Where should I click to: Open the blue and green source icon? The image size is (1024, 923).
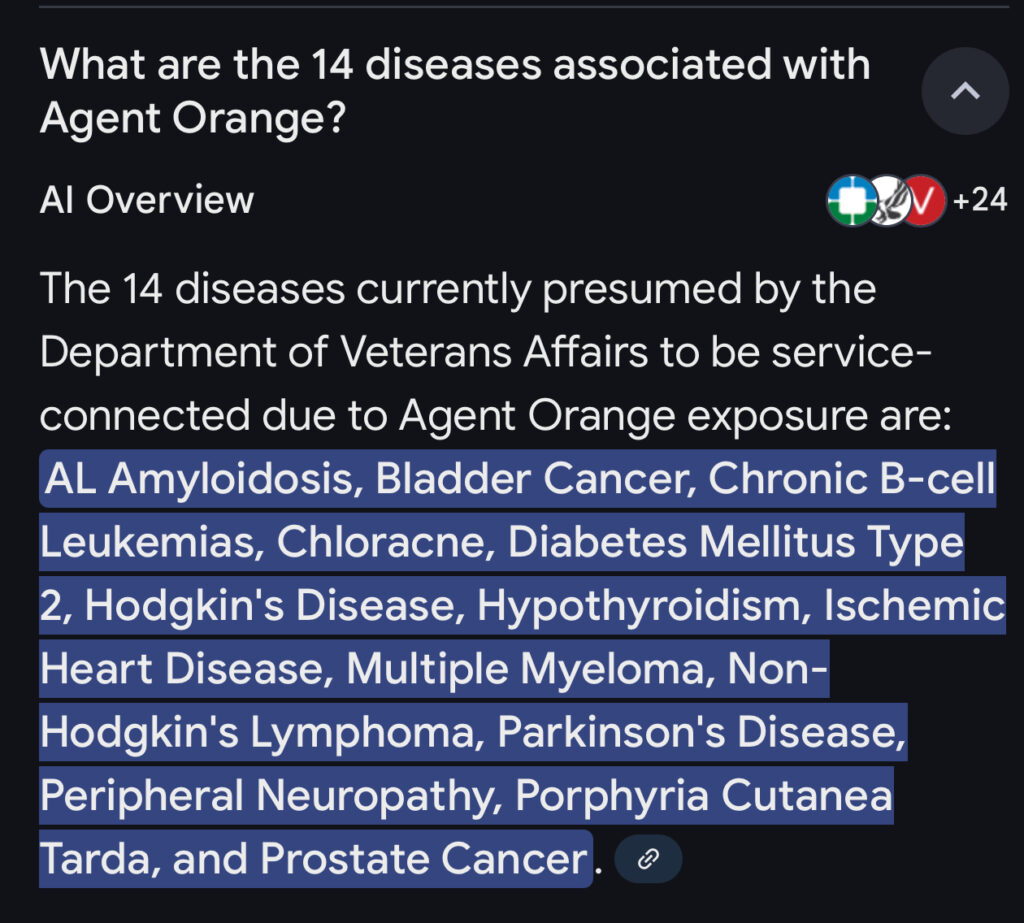848,201
